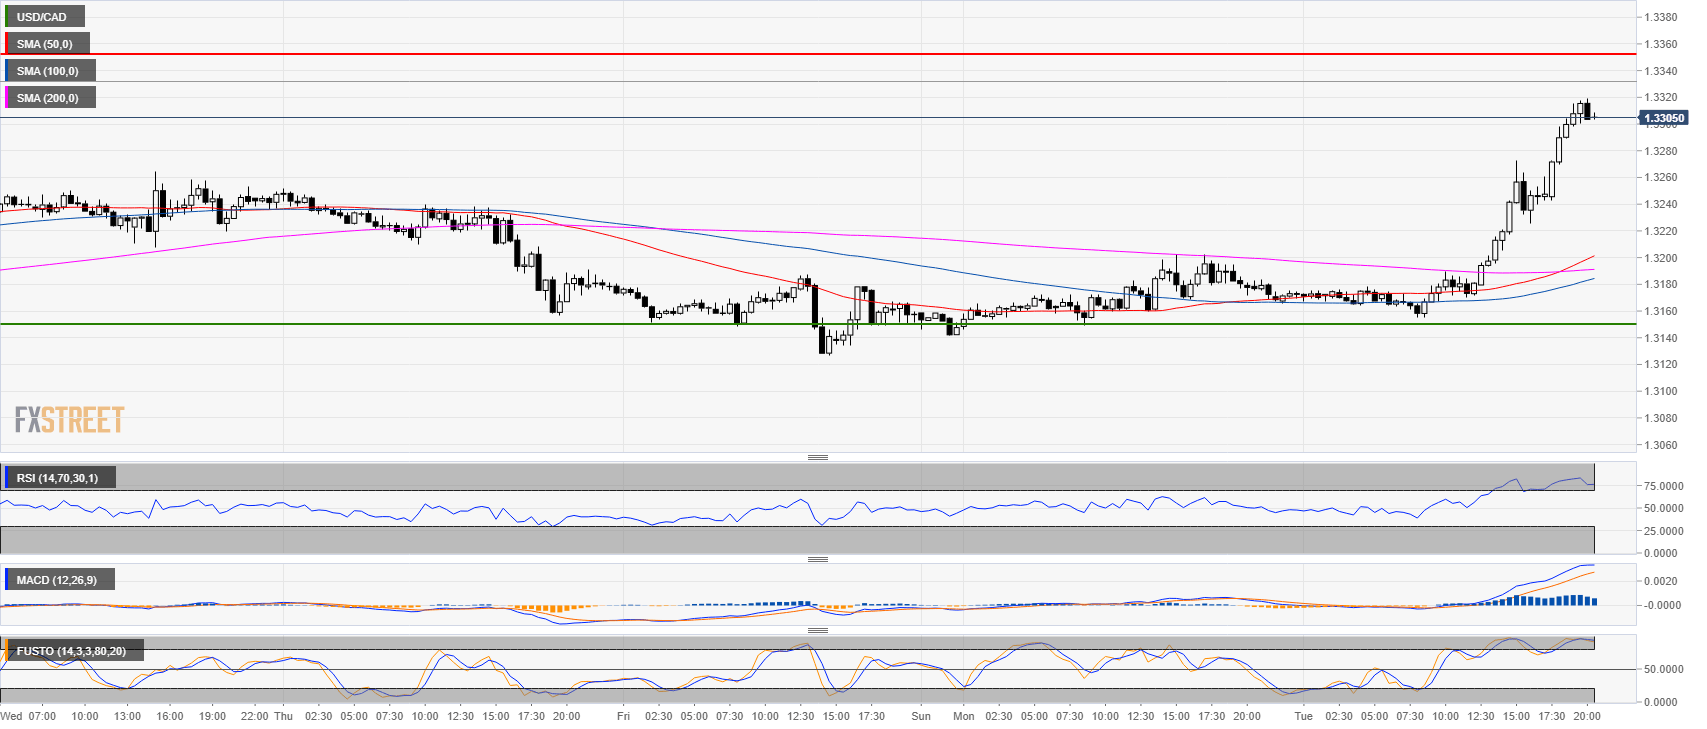This screenshot has width=1707, height=729.
Task: Click the Thu label on time axis
Action: click(283, 716)
